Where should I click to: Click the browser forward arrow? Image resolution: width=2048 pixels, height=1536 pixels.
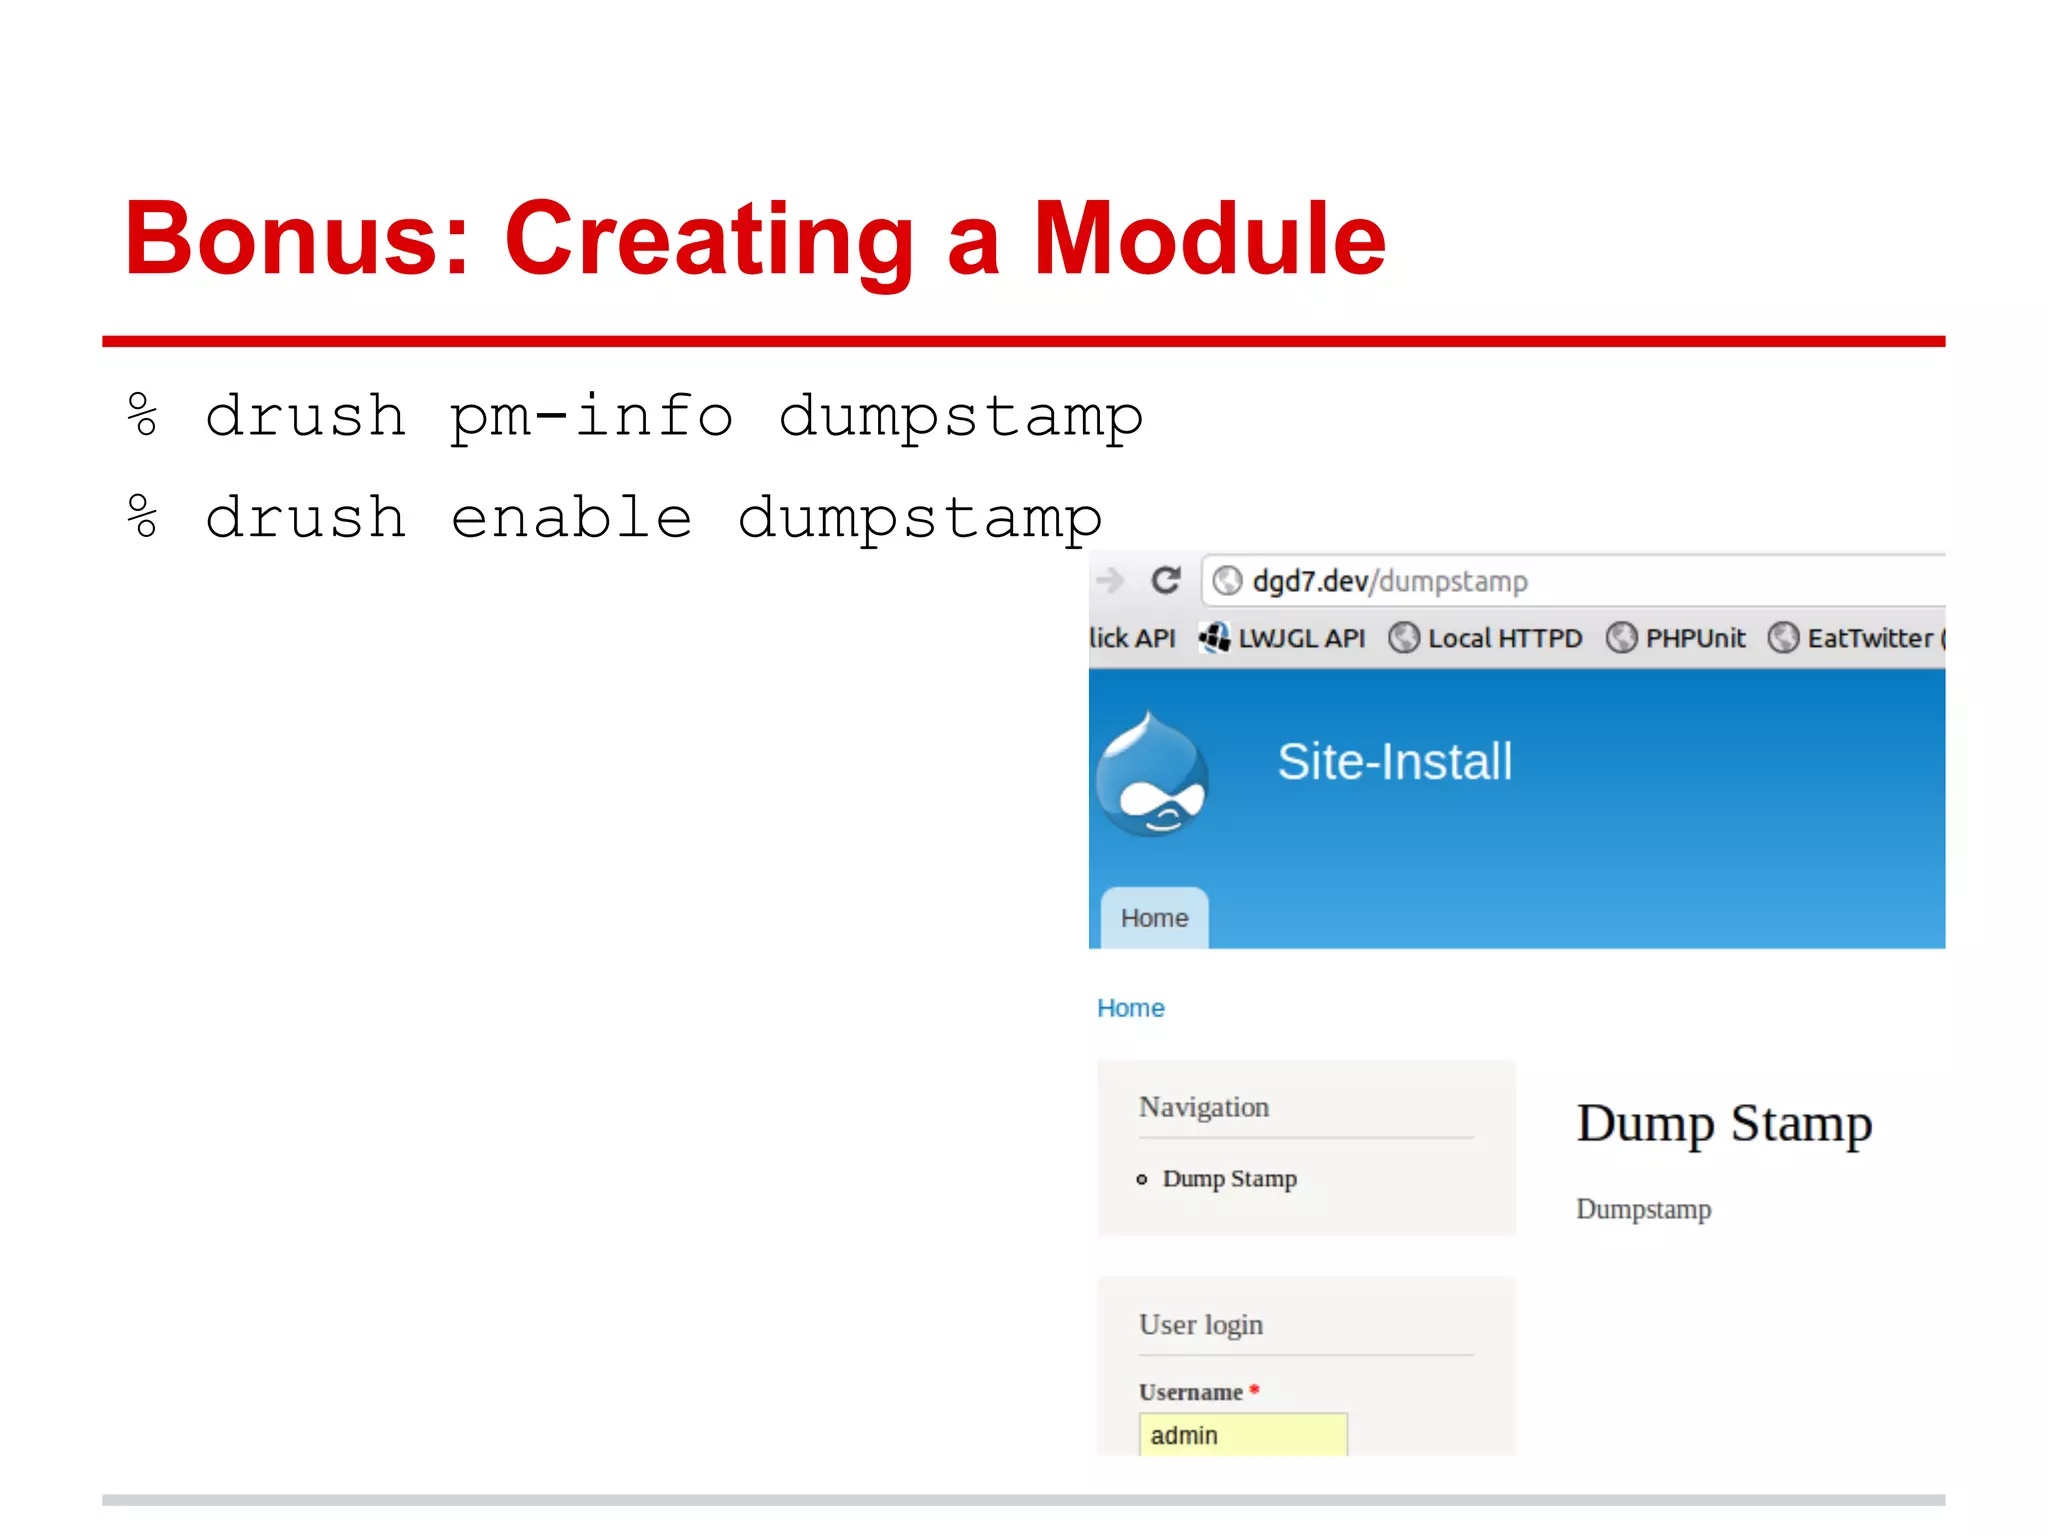tap(1110, 580)
